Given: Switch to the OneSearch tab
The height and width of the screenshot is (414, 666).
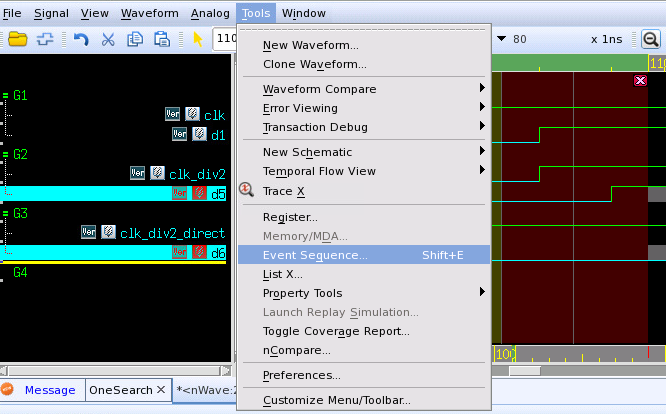Looking at the screenshot, I should 121,390.
